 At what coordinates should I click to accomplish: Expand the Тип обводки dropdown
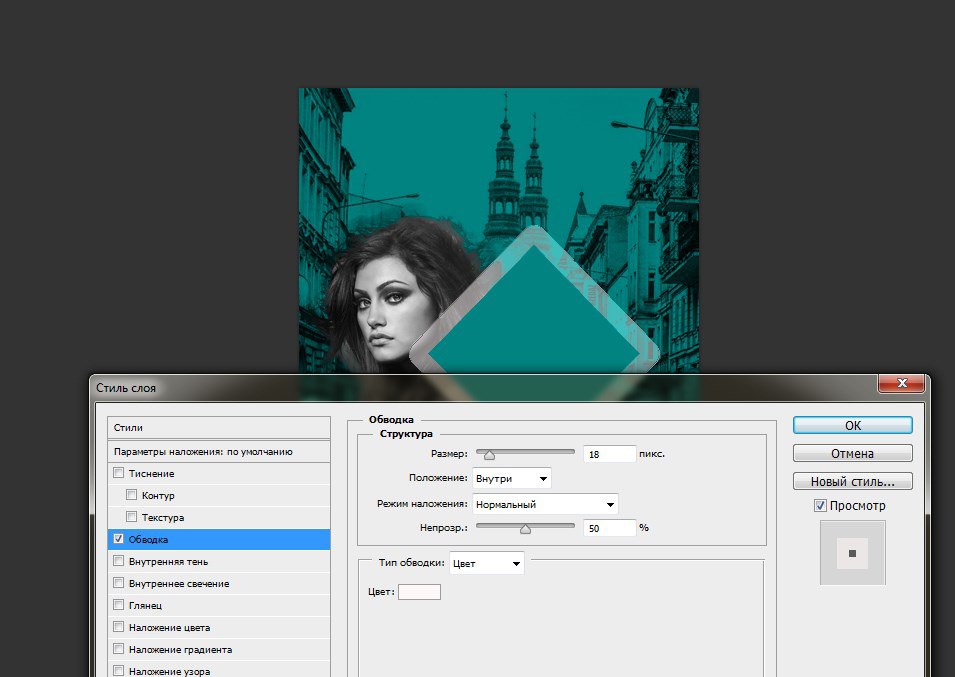coord(486,564)
